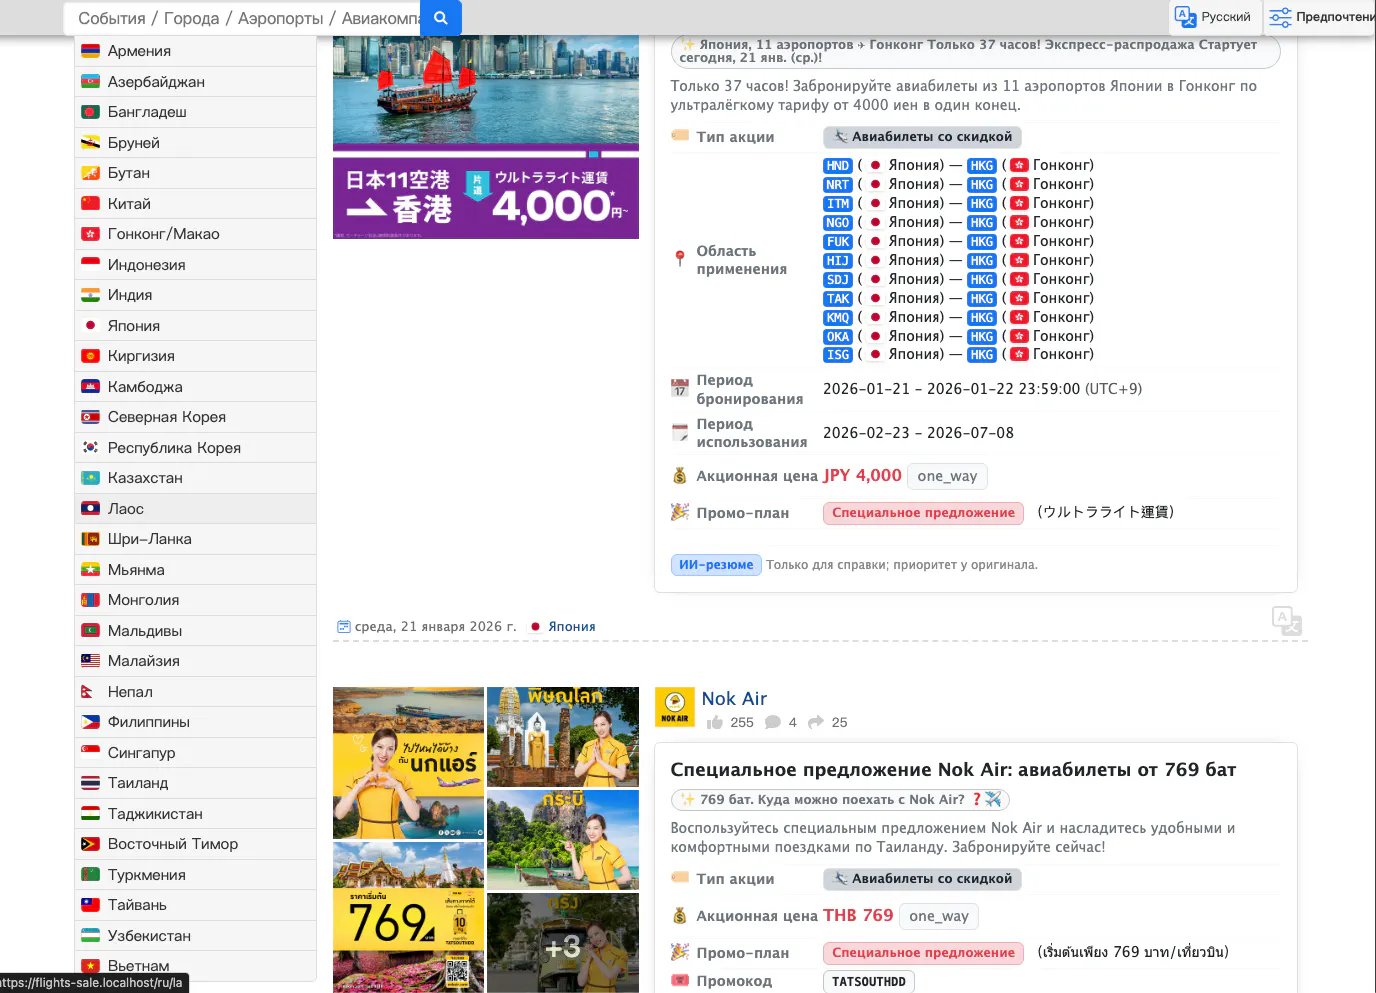
Task: Open Восточный Тимор in the sidebar
Action: point(196,844)
